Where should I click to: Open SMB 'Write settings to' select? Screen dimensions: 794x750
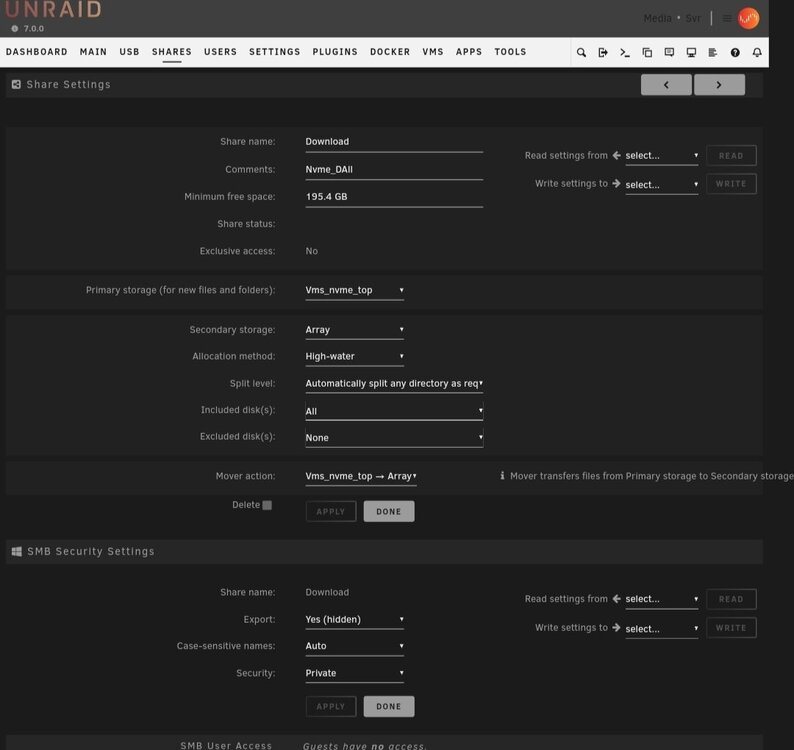[x=661, y=628]
